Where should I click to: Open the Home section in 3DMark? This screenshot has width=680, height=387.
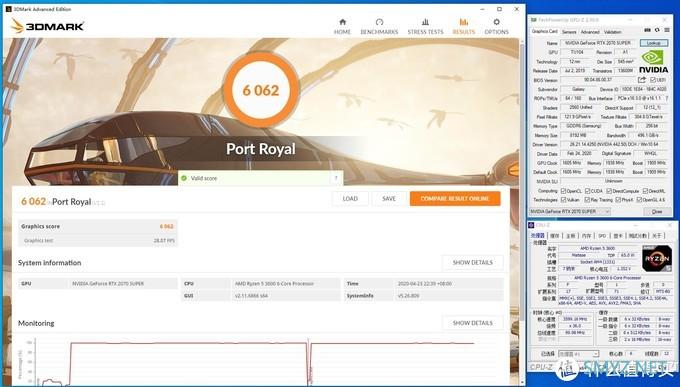(342, 26)
